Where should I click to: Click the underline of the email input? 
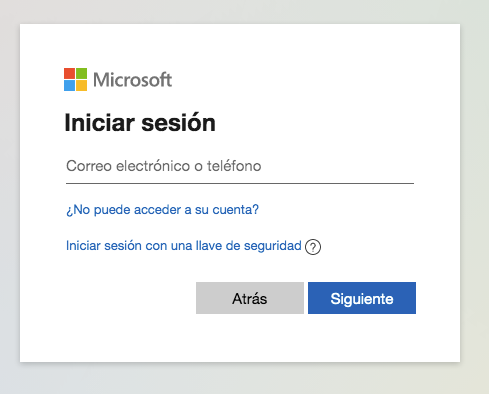[240, 183]
